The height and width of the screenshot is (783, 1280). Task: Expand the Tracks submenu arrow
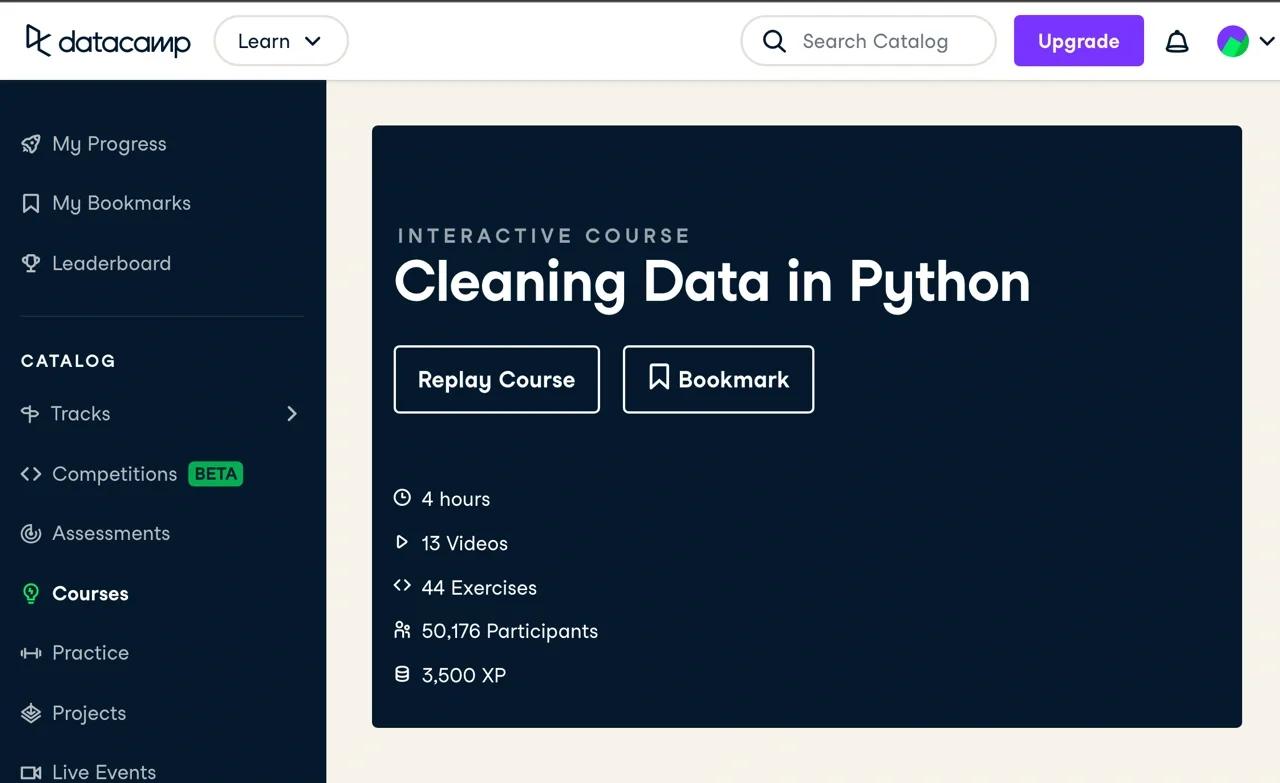(292, 413)
